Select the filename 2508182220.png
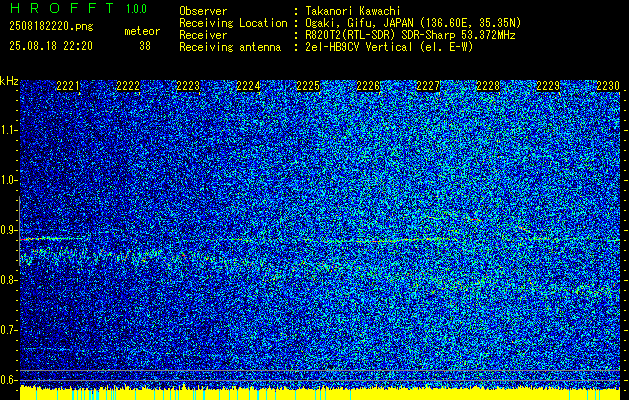Screen dimensions: 629x400 click(x=51, y=27)
